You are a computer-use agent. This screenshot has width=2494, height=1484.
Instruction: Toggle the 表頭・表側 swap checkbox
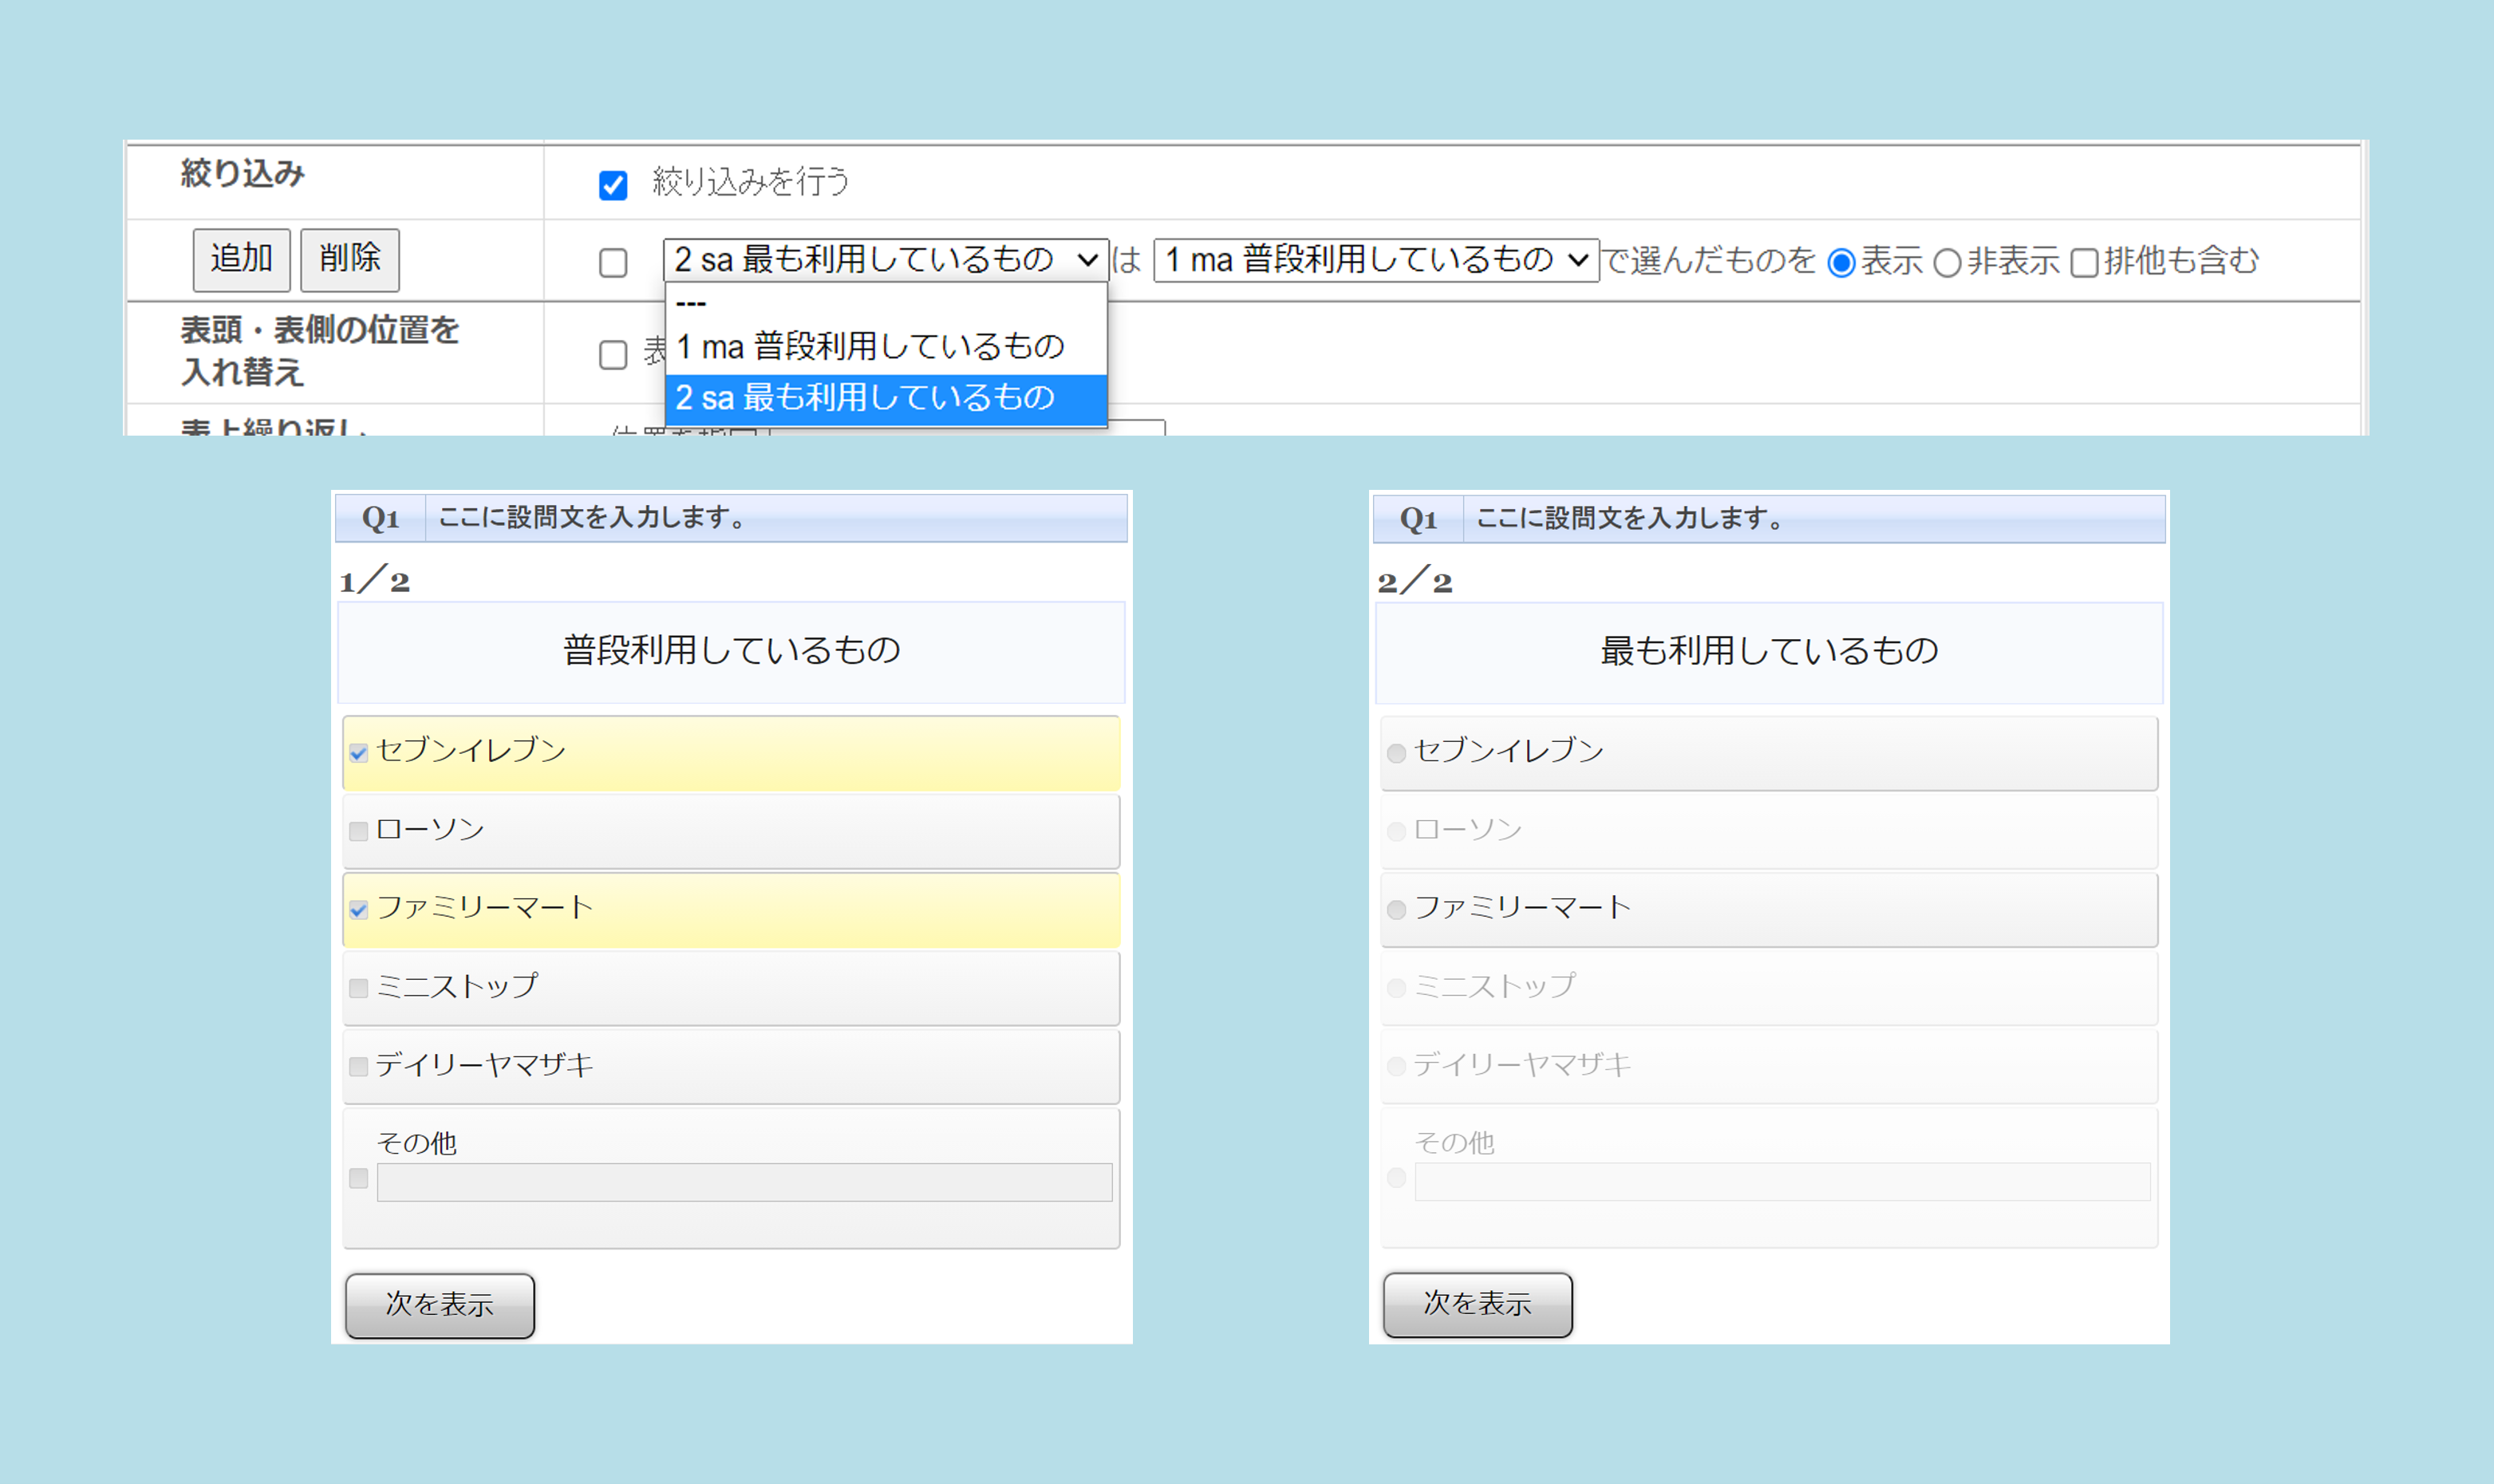613,354
